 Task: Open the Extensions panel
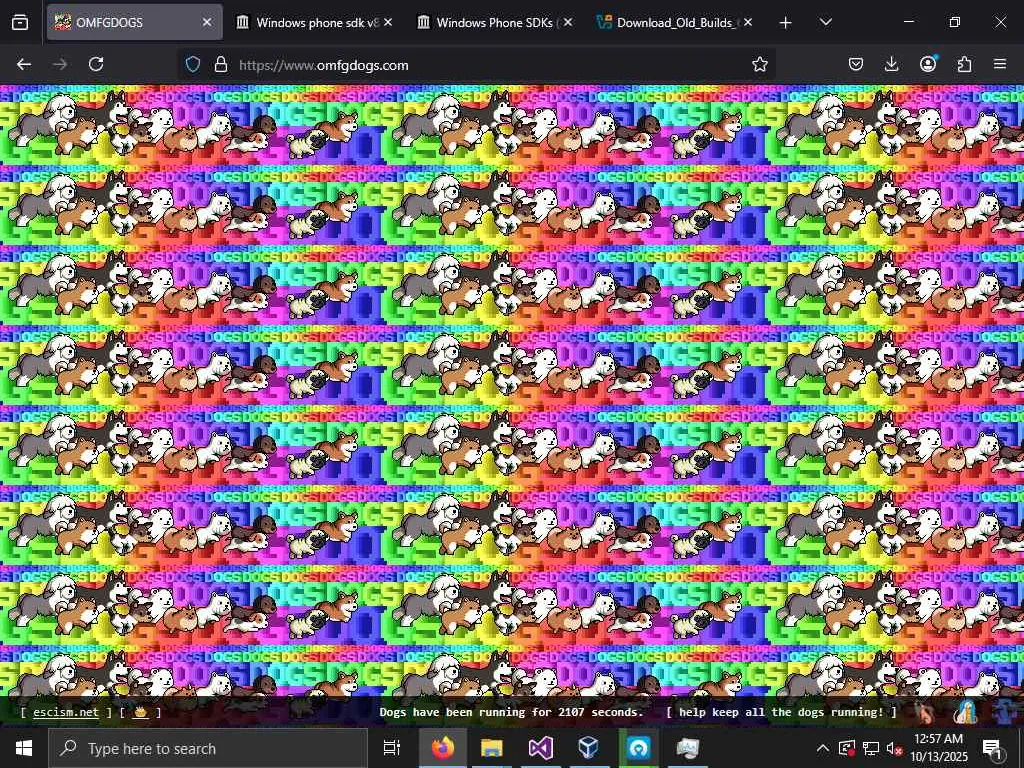point(964,64)
